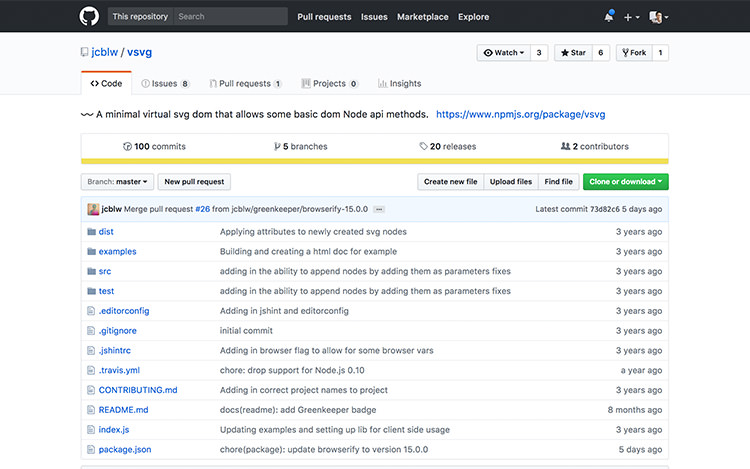Switch to the Issues 8 tab
This screenshot has height=469, width=750.
[x=165, y=84]
